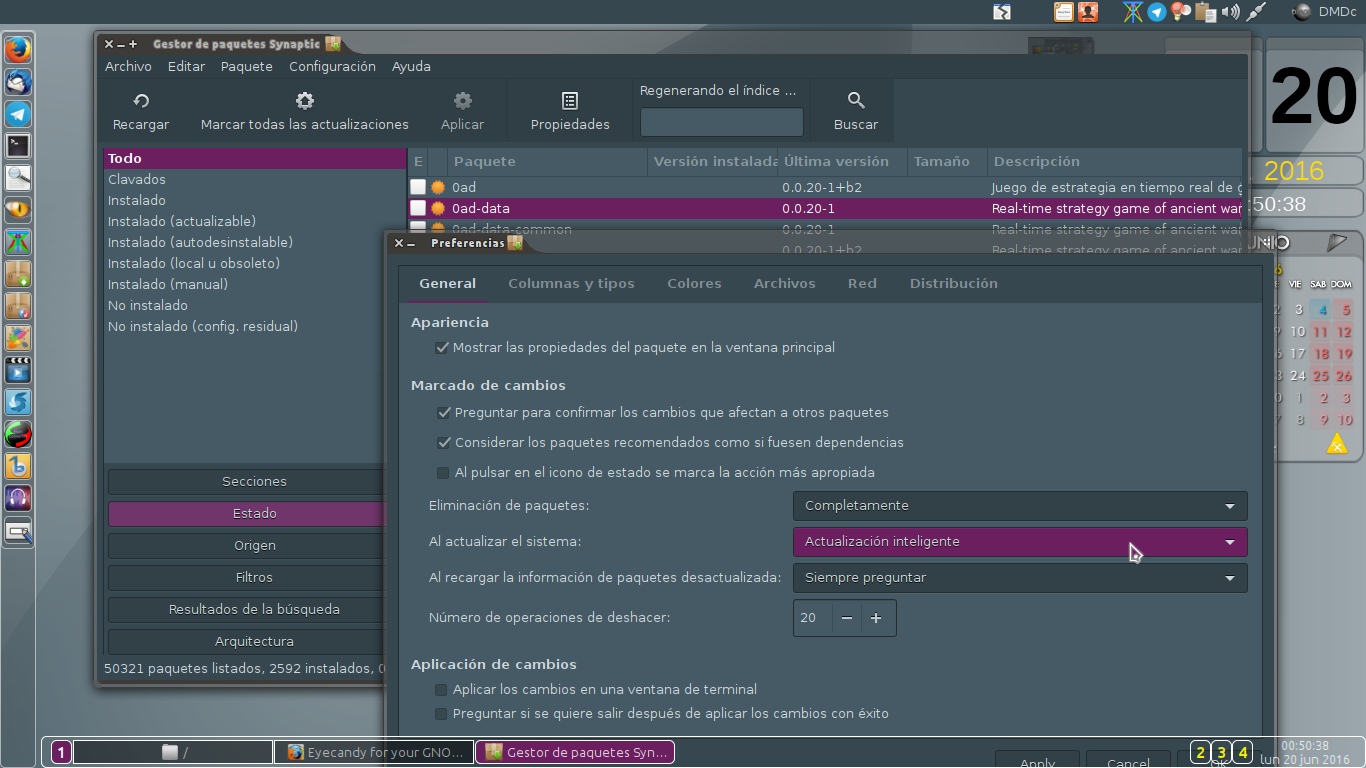
Task: Click 'Eyecandy for your GNO...' taskbar entry
Action: (374, 752)
